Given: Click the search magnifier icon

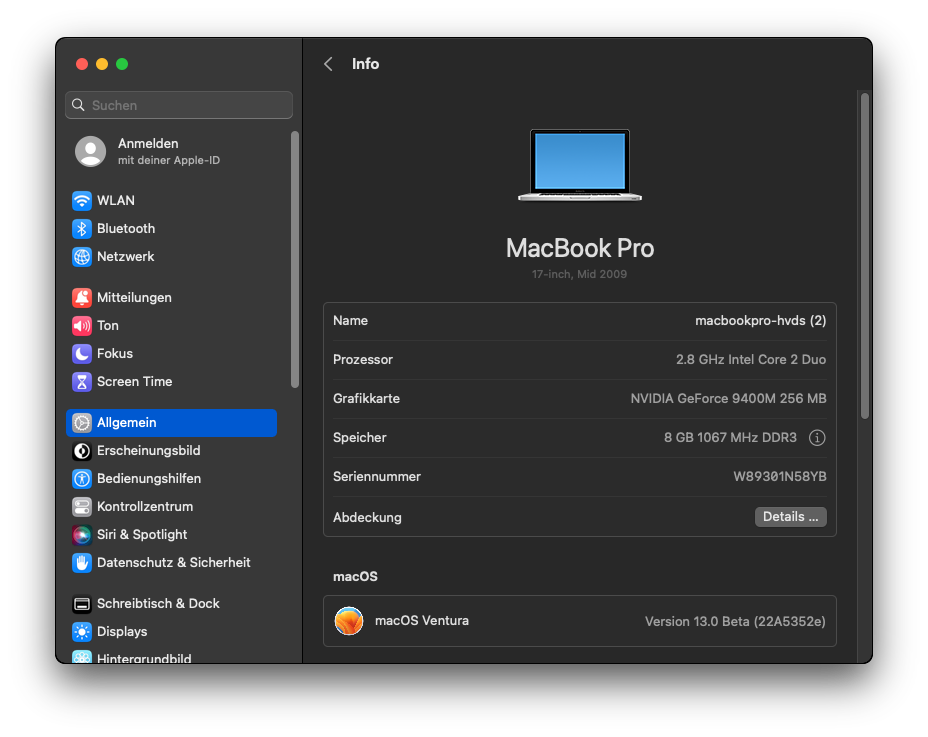Looking at the screenshot, I should click(78, 105).
